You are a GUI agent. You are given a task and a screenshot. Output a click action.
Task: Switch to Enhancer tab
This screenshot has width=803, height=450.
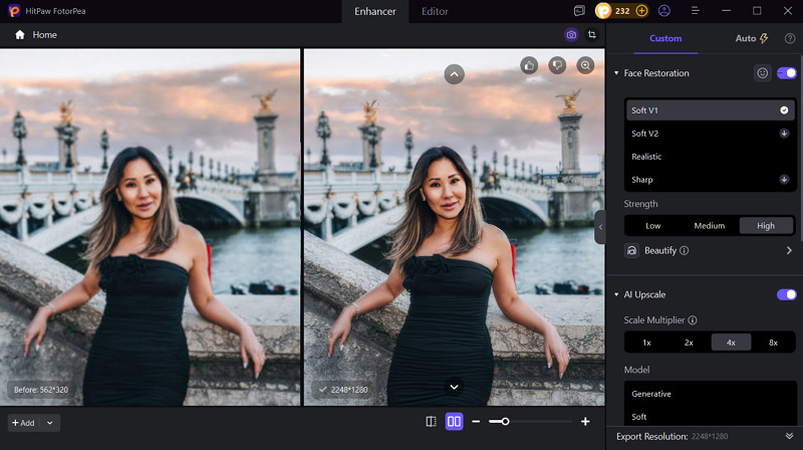375,11
